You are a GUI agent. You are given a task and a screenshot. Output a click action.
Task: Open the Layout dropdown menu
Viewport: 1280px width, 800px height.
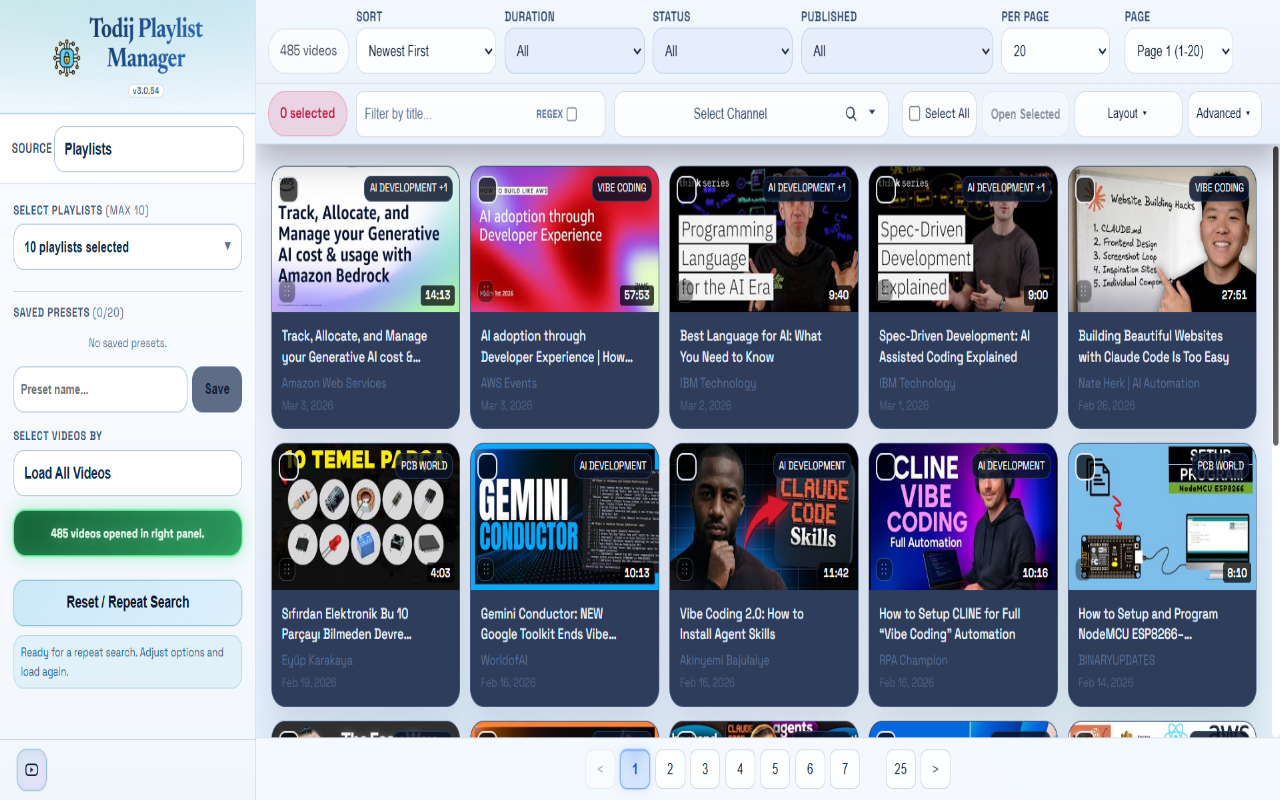click(x=1128, y=114)
